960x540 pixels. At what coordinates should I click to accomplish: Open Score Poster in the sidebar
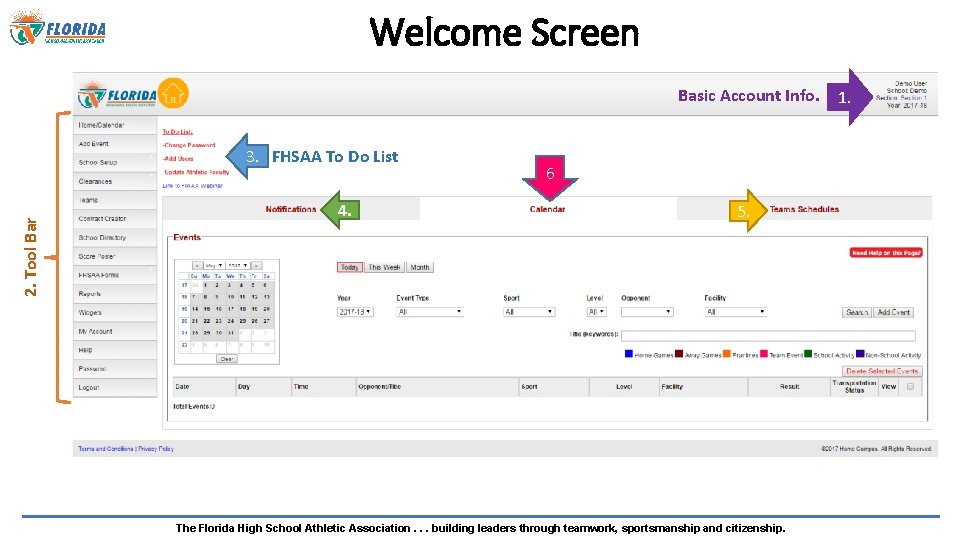(115, 257)
